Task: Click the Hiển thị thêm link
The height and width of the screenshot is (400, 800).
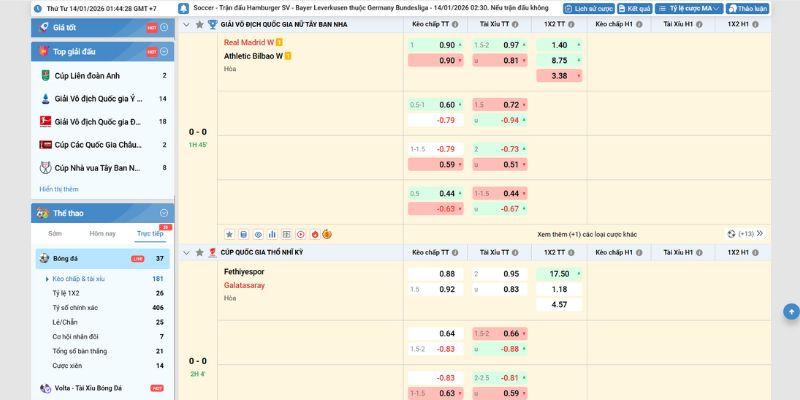Action: tap(58, 189)
